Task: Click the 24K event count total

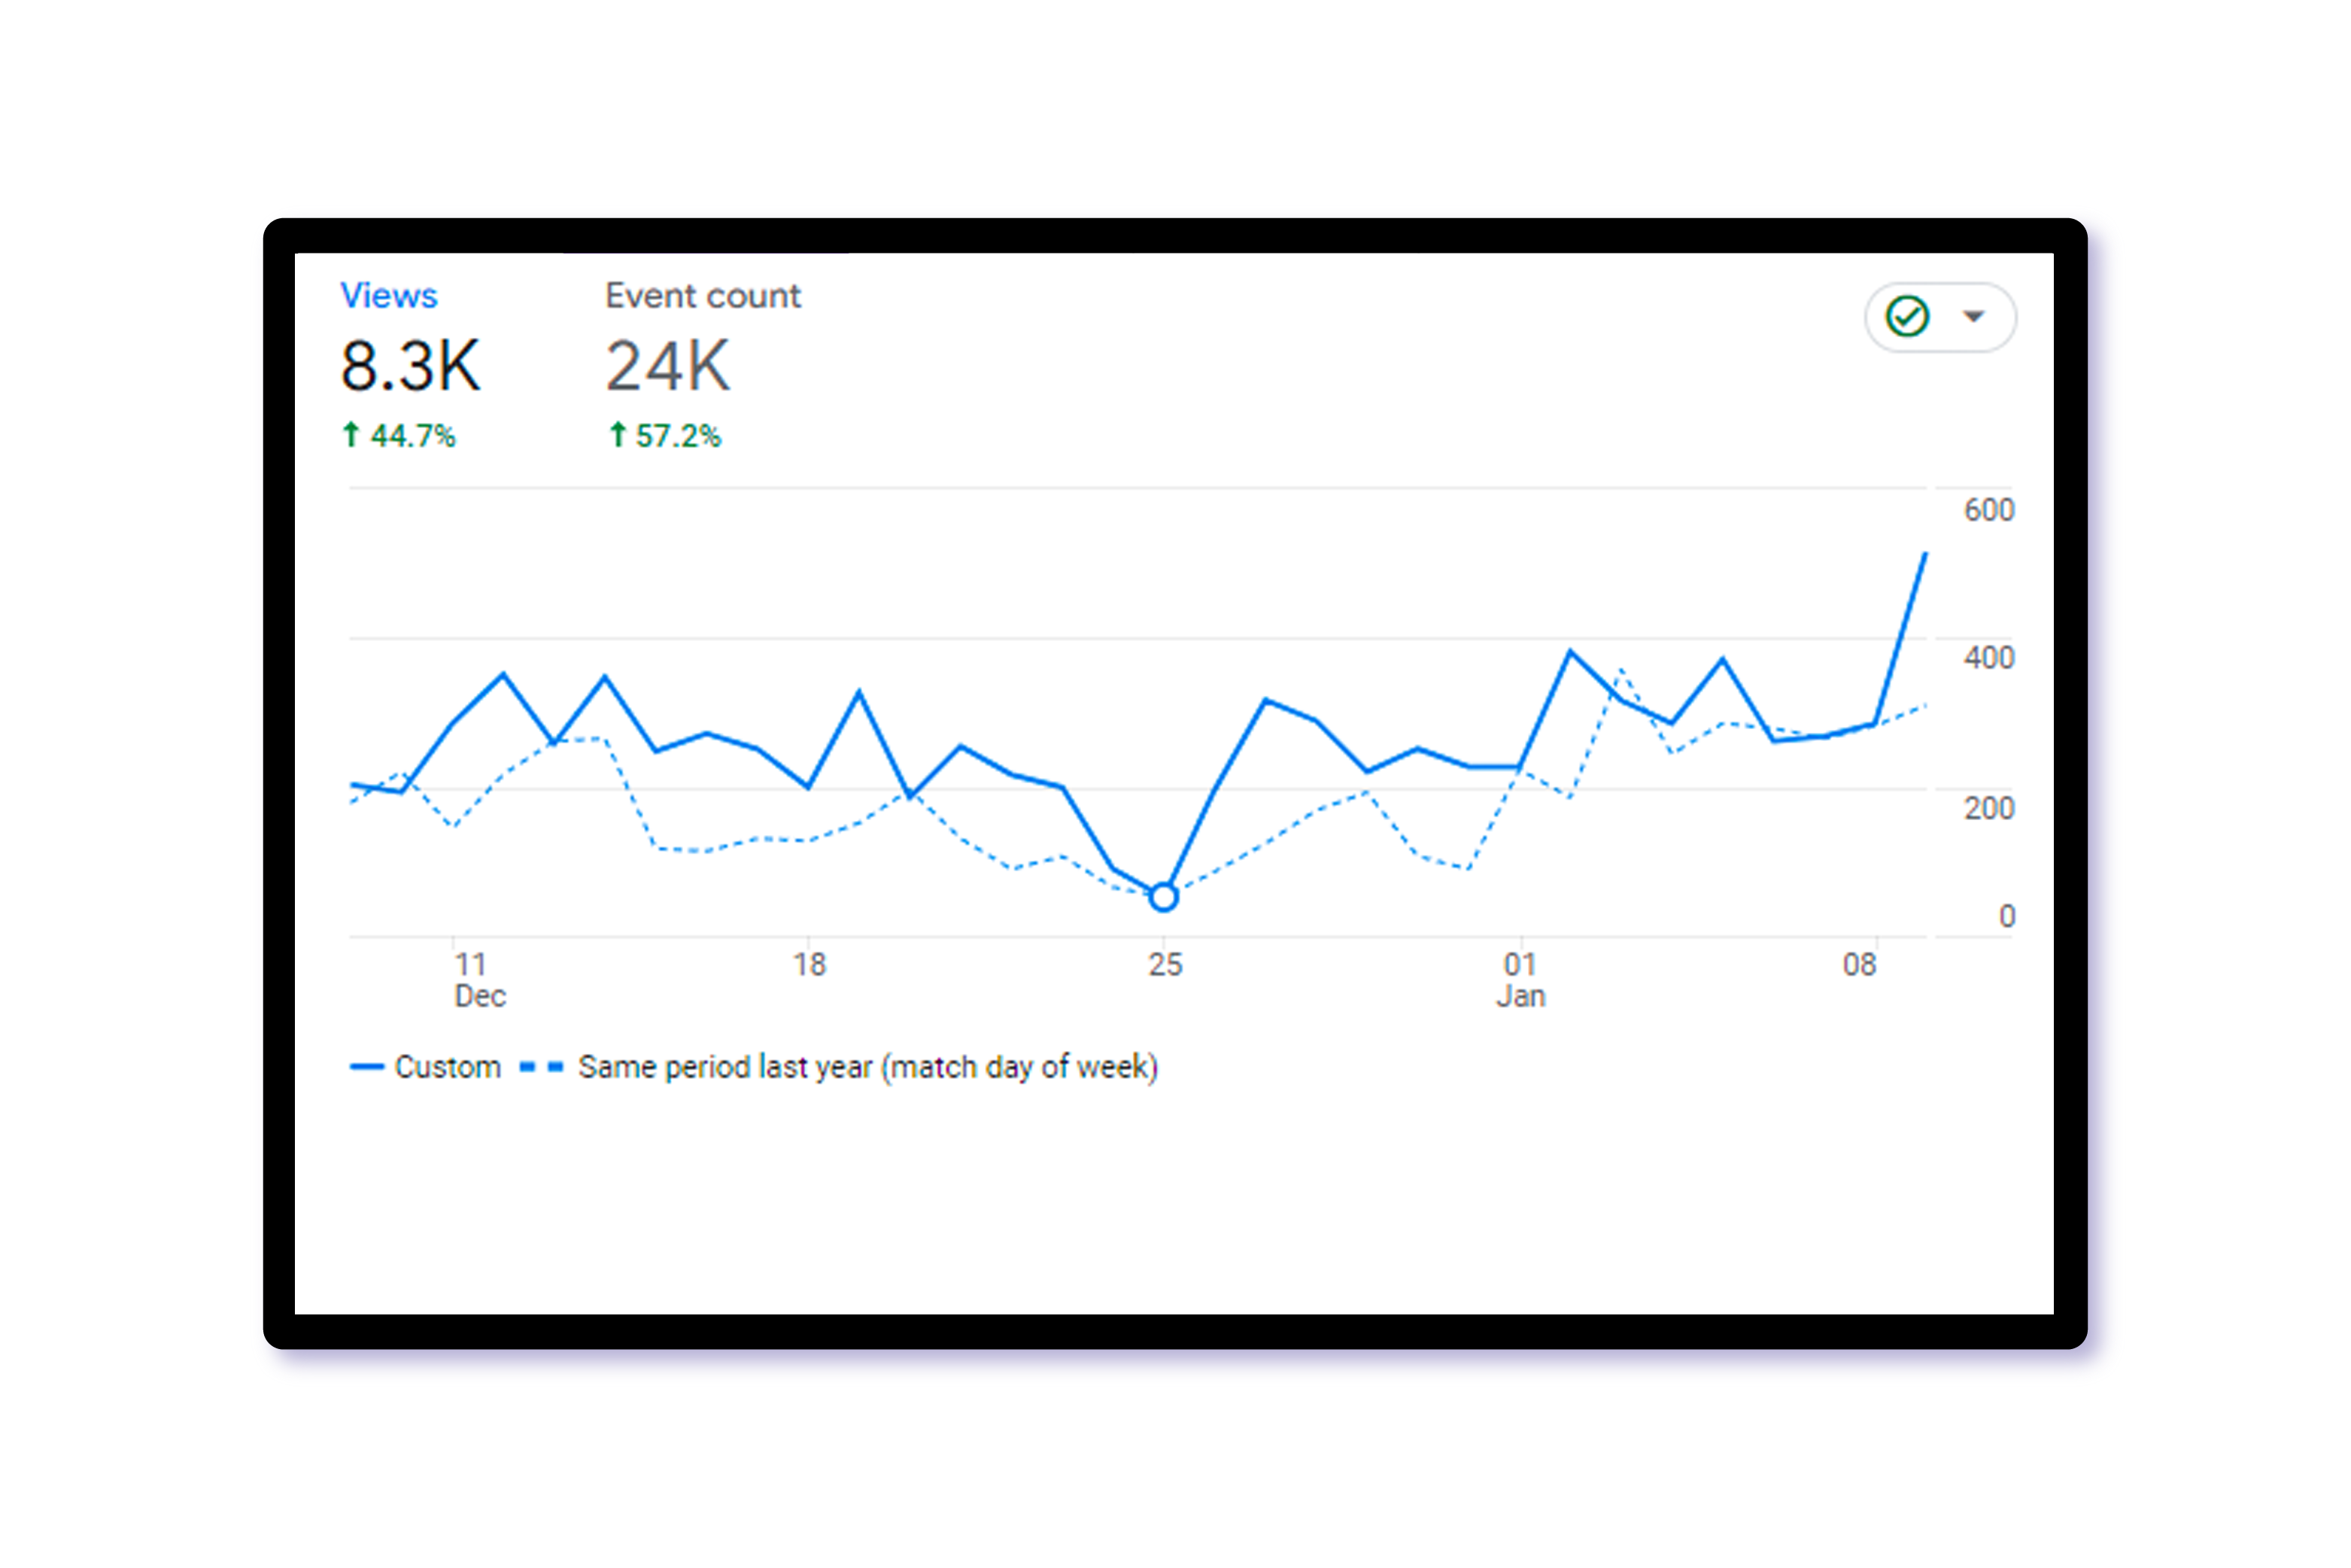Action: [x=668, y=366]
